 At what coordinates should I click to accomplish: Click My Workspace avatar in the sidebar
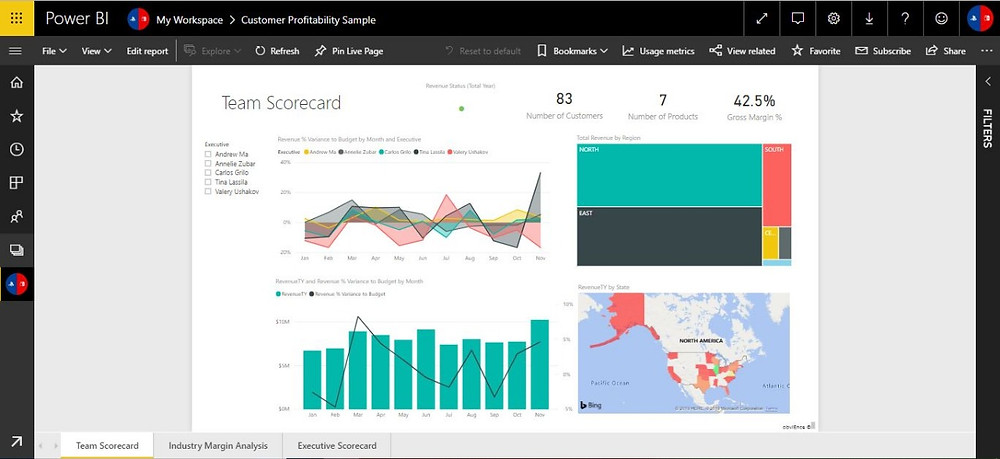pos(17,284)
